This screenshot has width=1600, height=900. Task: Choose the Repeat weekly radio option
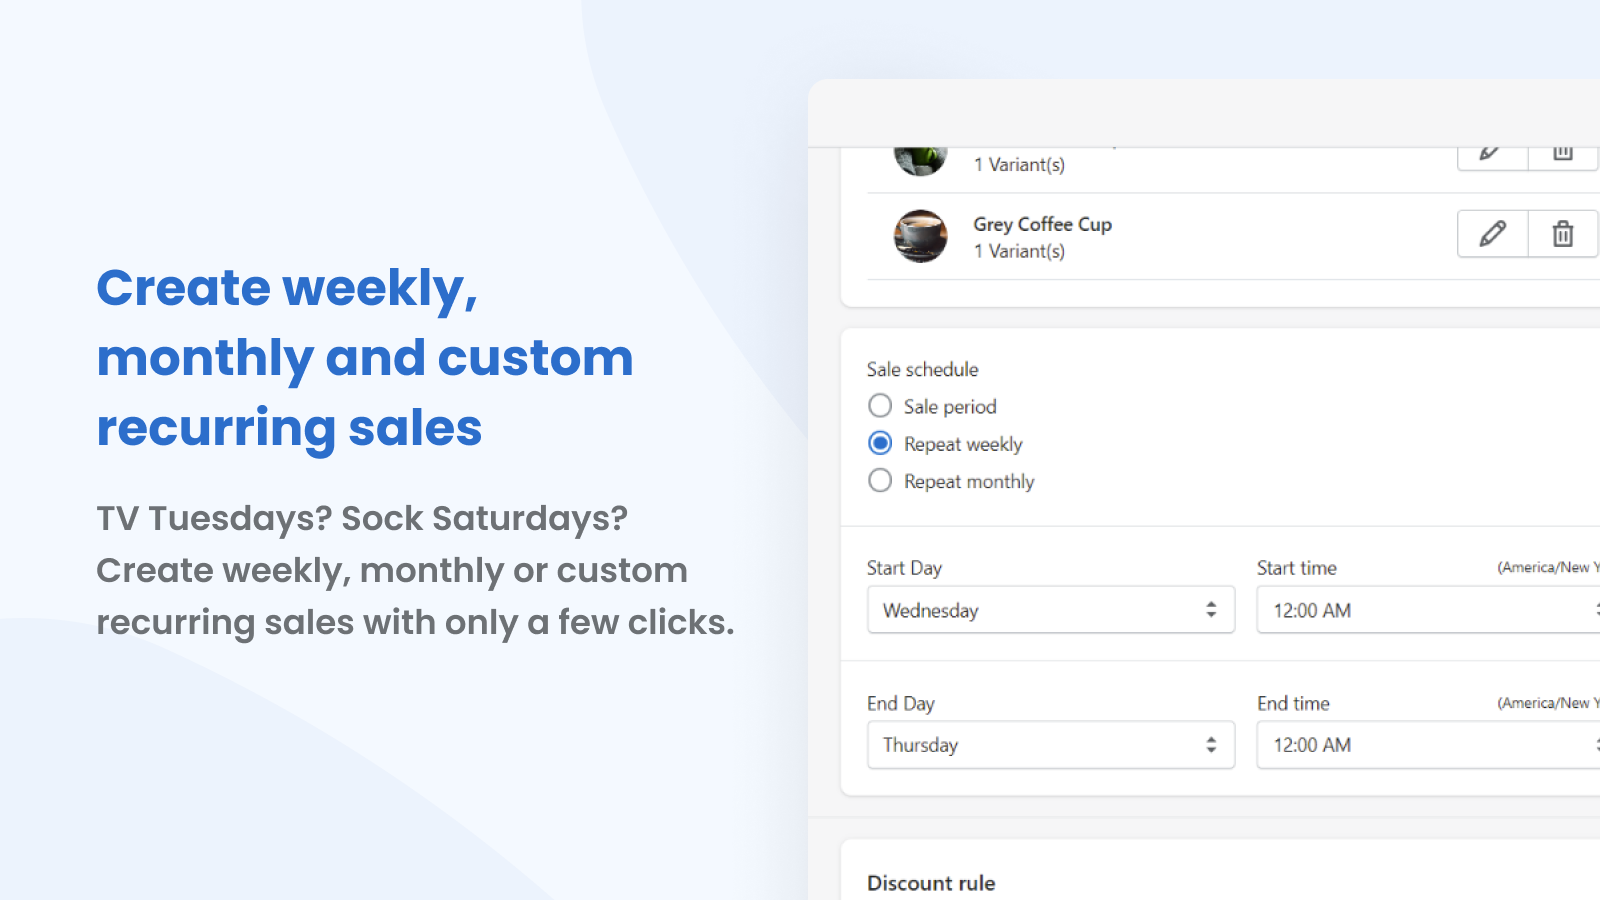[x=880, y=443]
